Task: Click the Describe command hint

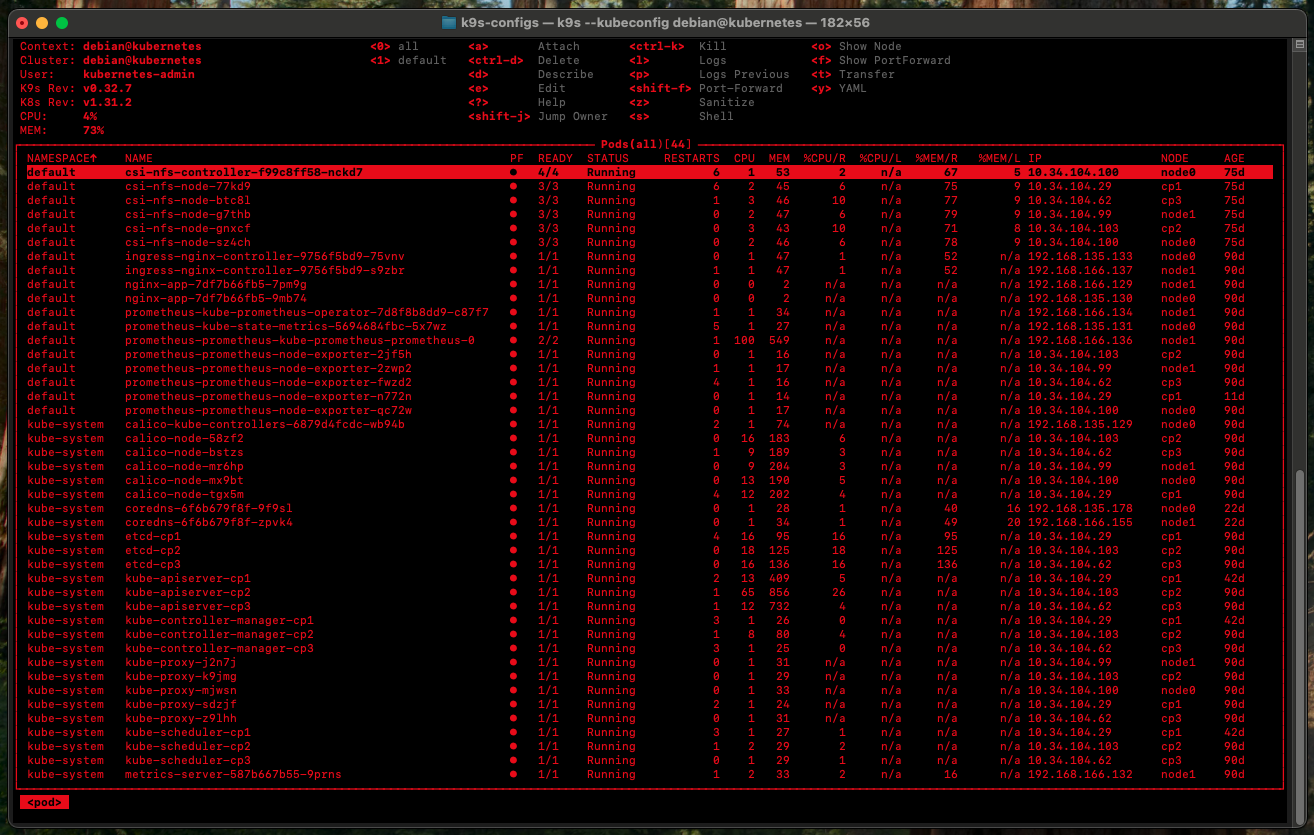Action: 565,74
